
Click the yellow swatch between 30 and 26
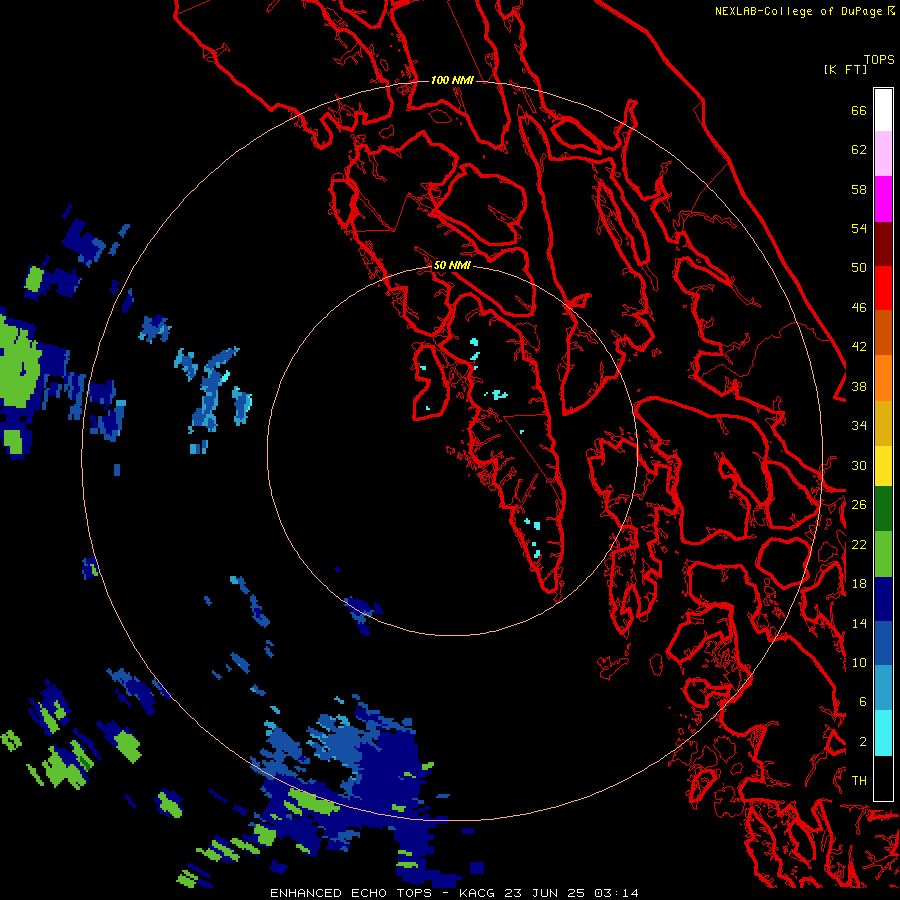[x=883, y=466]
